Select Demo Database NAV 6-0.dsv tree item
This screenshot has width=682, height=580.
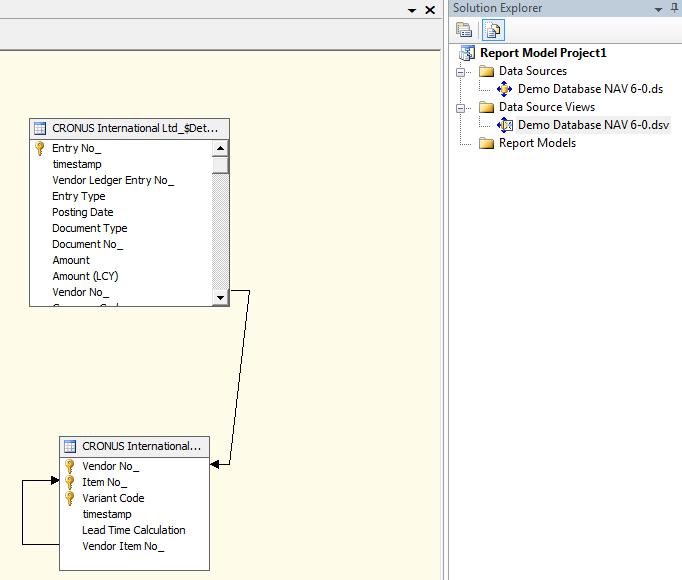[593, 125]
